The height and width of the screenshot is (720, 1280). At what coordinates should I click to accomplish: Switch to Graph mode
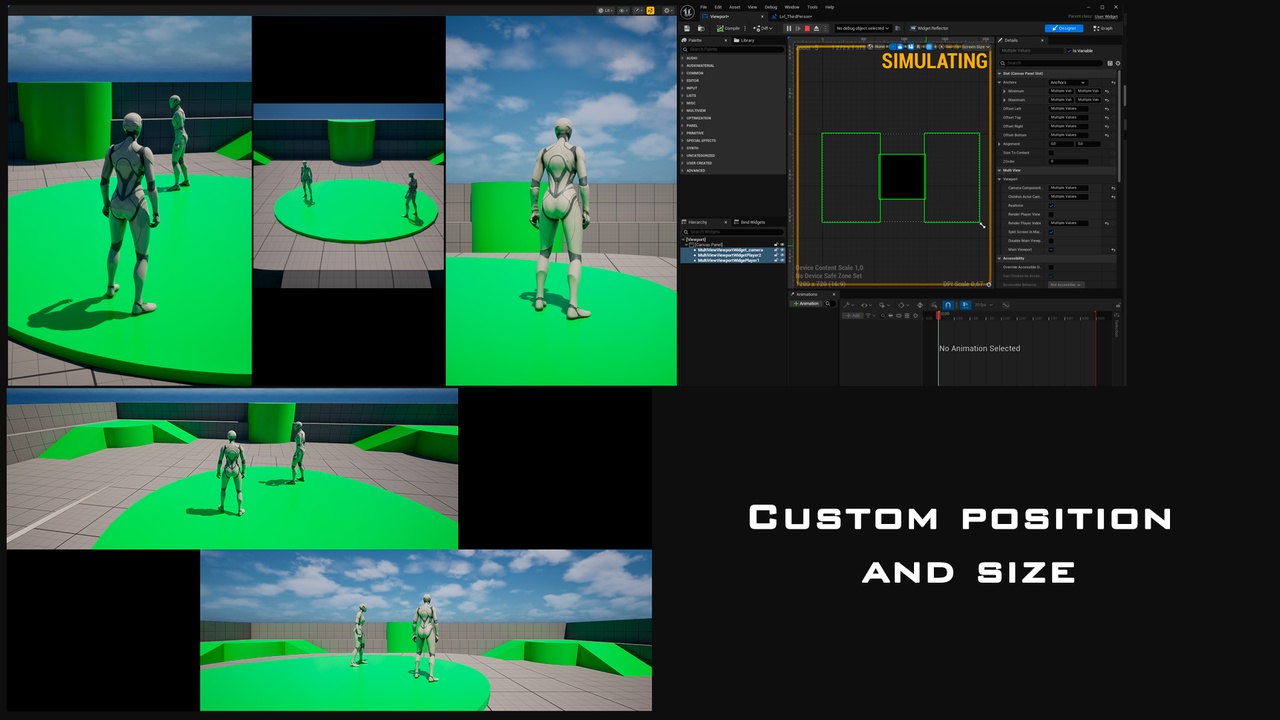1103,28
